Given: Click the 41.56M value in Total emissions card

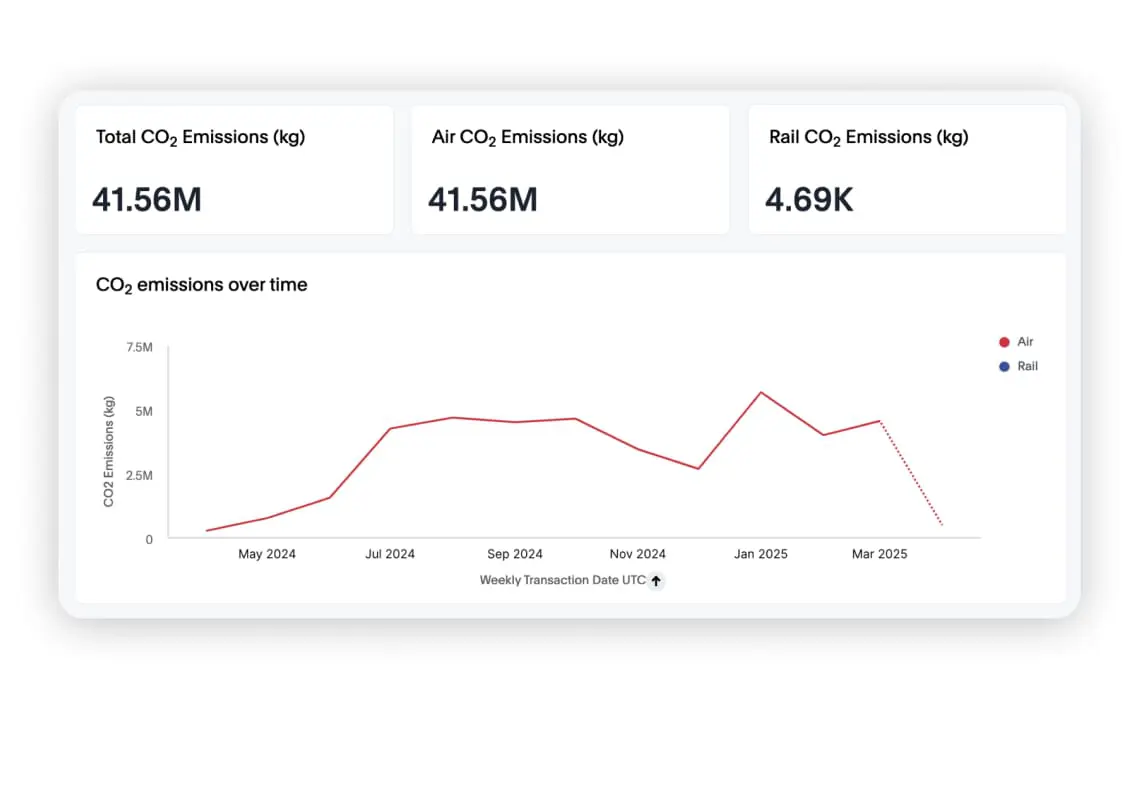Looking at the screenshot, I should tap(147, 200).
